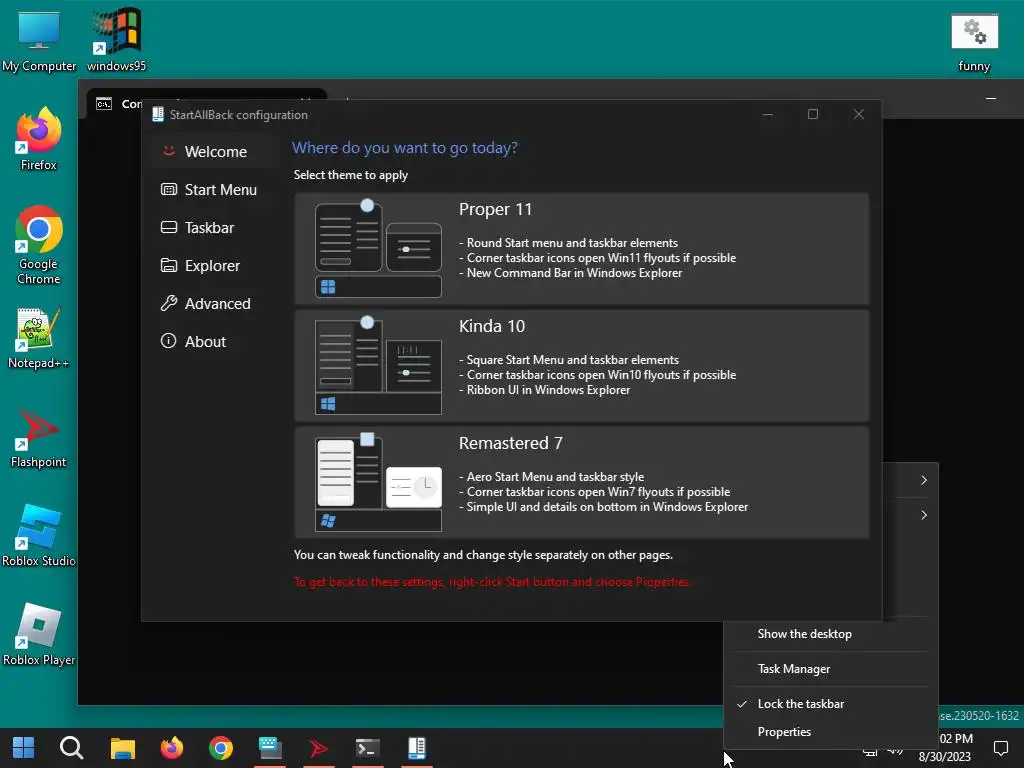The image size is (1024, 768).
Task: Open Firefox from the taskbar
Action: tap(172, 748)
